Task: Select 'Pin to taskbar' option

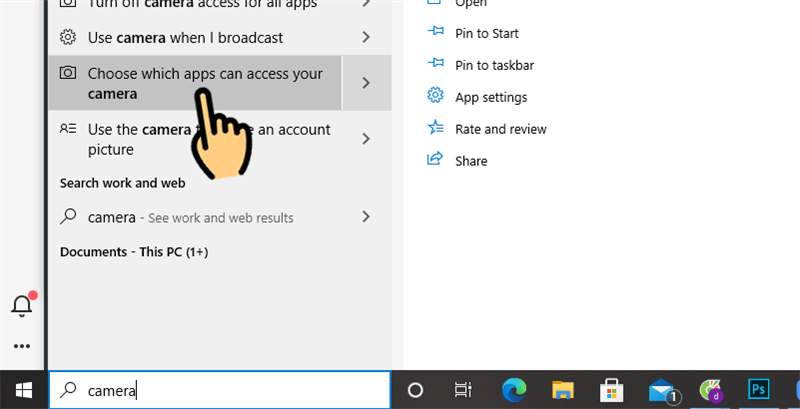Action: point(494,65)
